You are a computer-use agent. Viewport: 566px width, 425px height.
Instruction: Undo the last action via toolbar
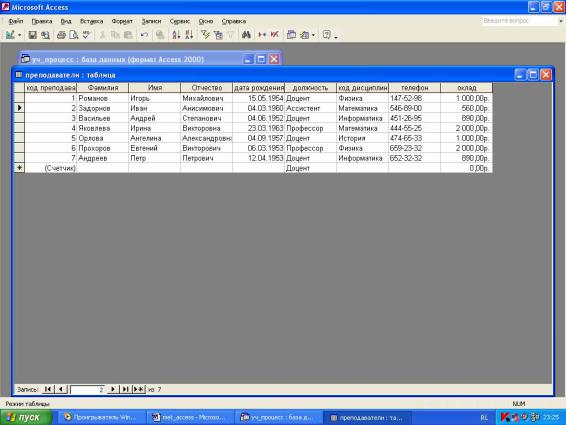144,35
